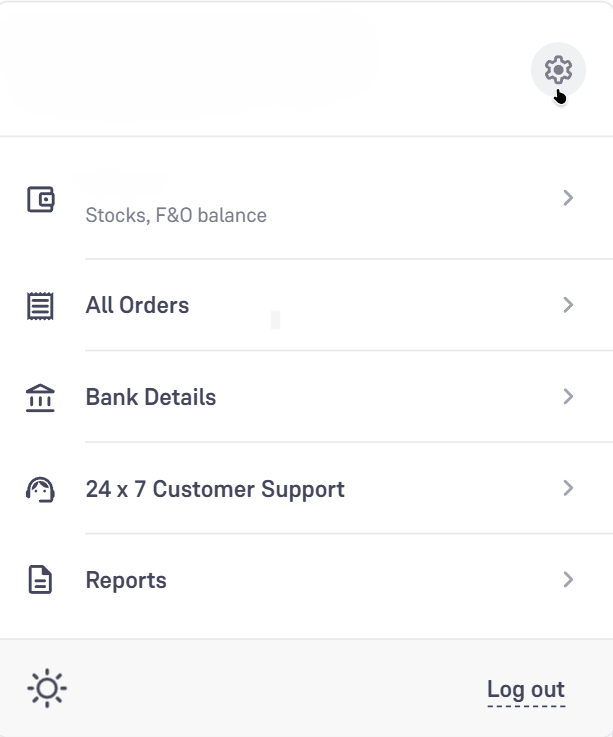Open 24 x 7 Customer Support

coord(215,489)
